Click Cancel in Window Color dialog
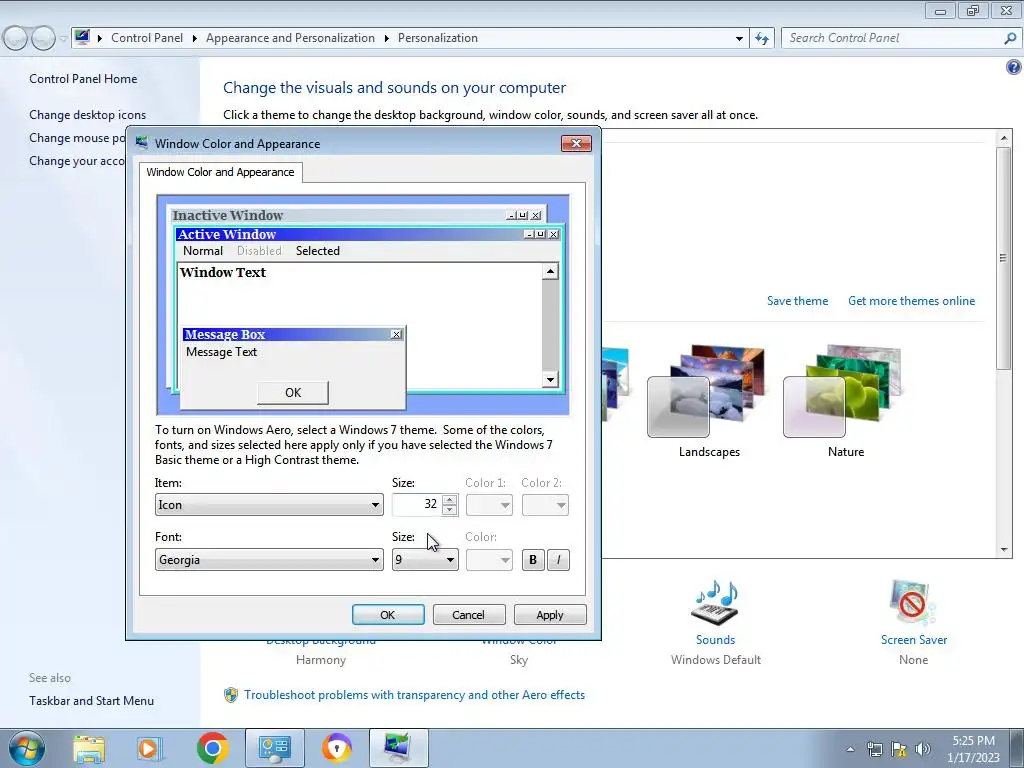The width and height of the screenshot is (1024, 768). 469,615
